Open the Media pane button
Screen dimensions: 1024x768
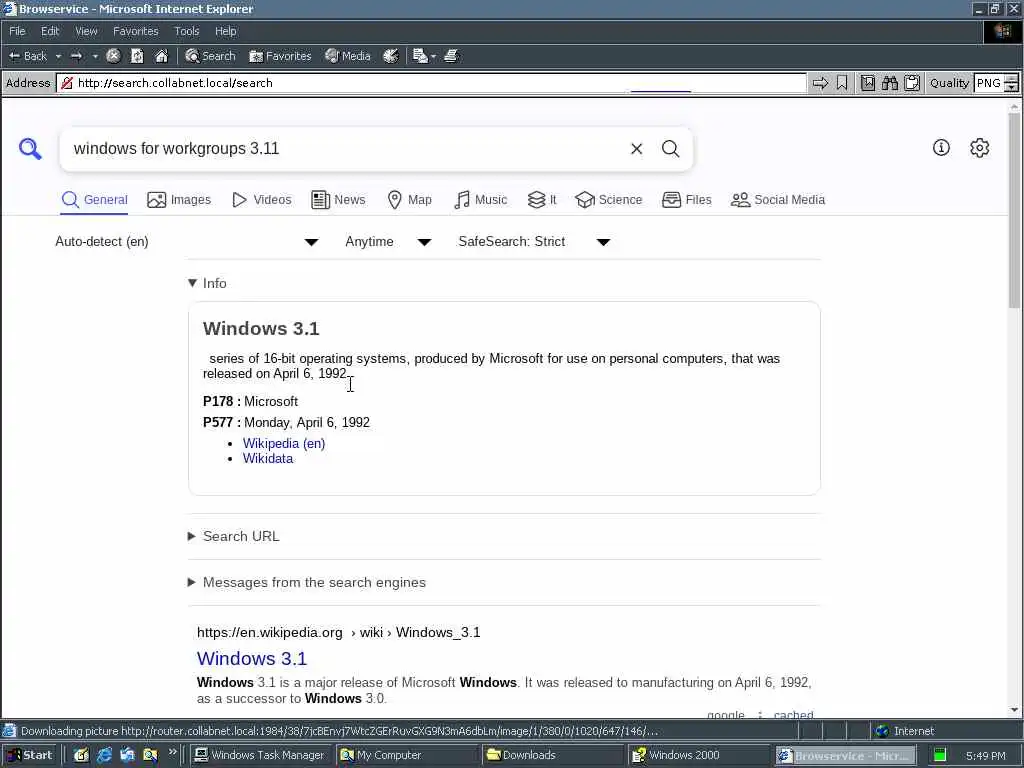[x=348, y=56]
